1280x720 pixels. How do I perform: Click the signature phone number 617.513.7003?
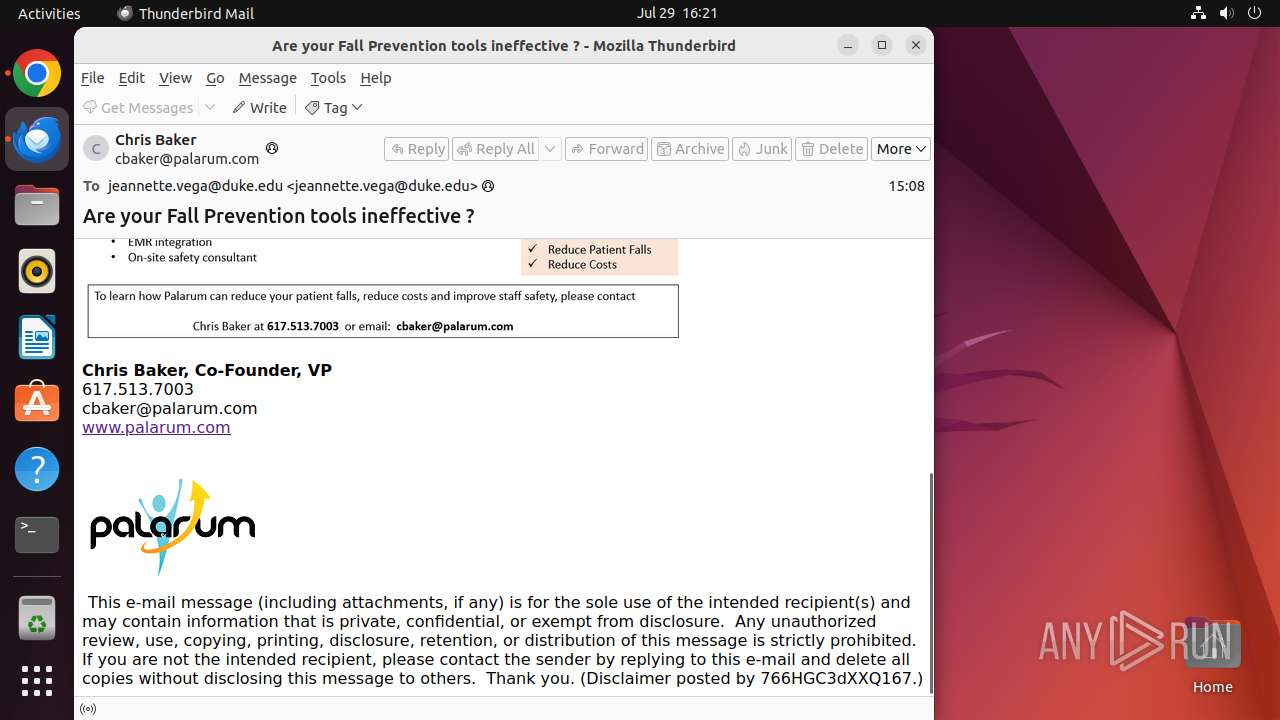pos(138,389)
